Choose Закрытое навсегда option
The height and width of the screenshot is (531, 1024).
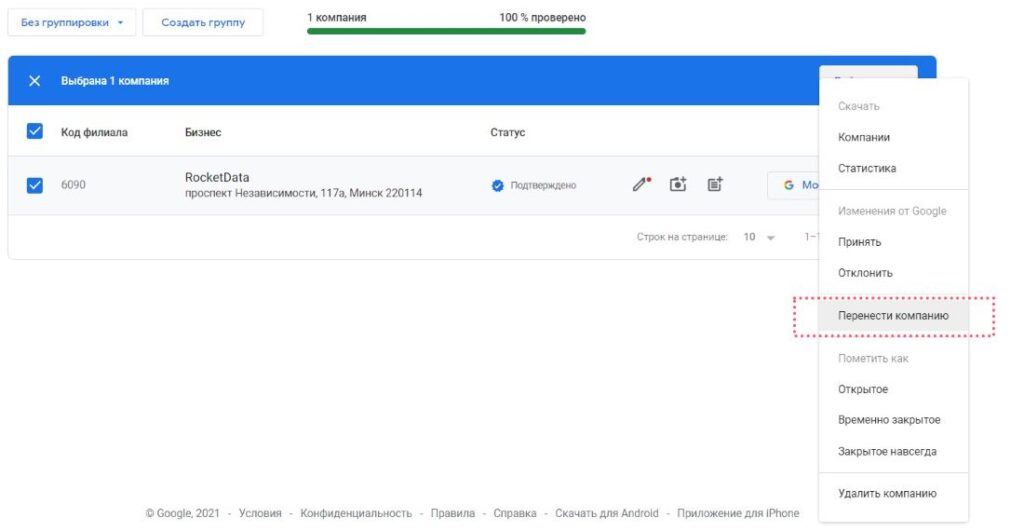887,451
